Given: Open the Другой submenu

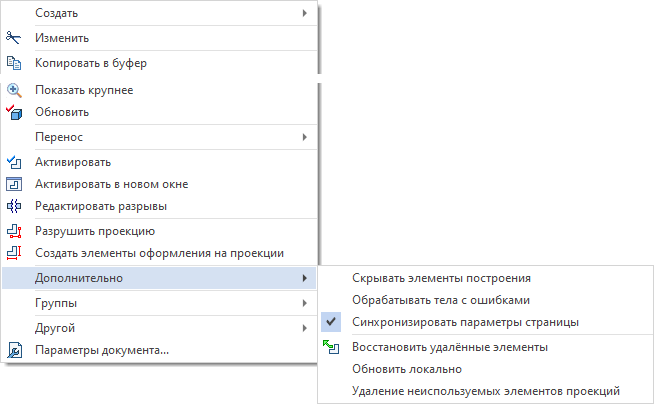Looking at the screenshot, I should [304, 328].
